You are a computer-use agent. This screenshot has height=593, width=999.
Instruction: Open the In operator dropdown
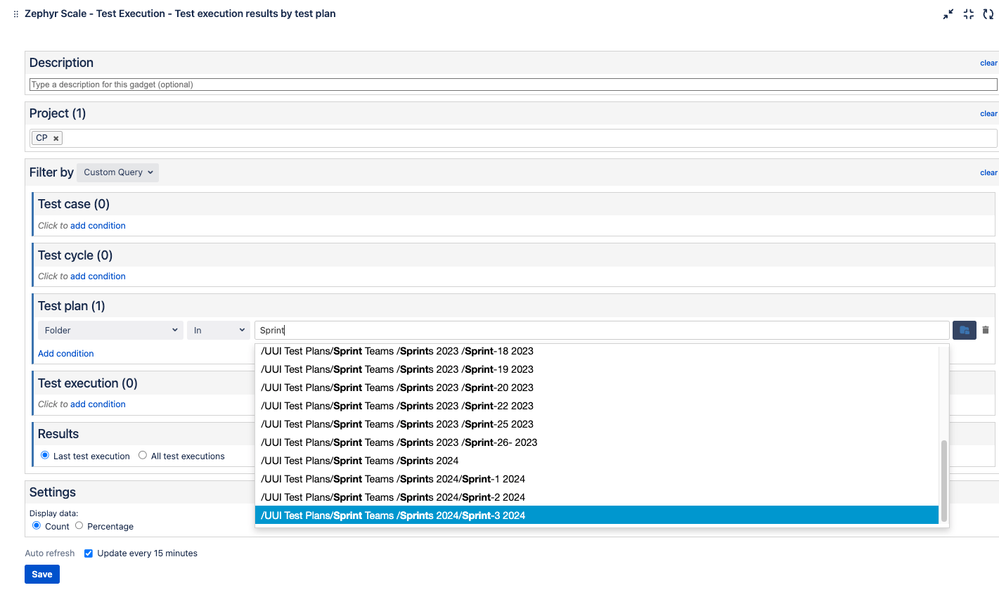point(218,330)
